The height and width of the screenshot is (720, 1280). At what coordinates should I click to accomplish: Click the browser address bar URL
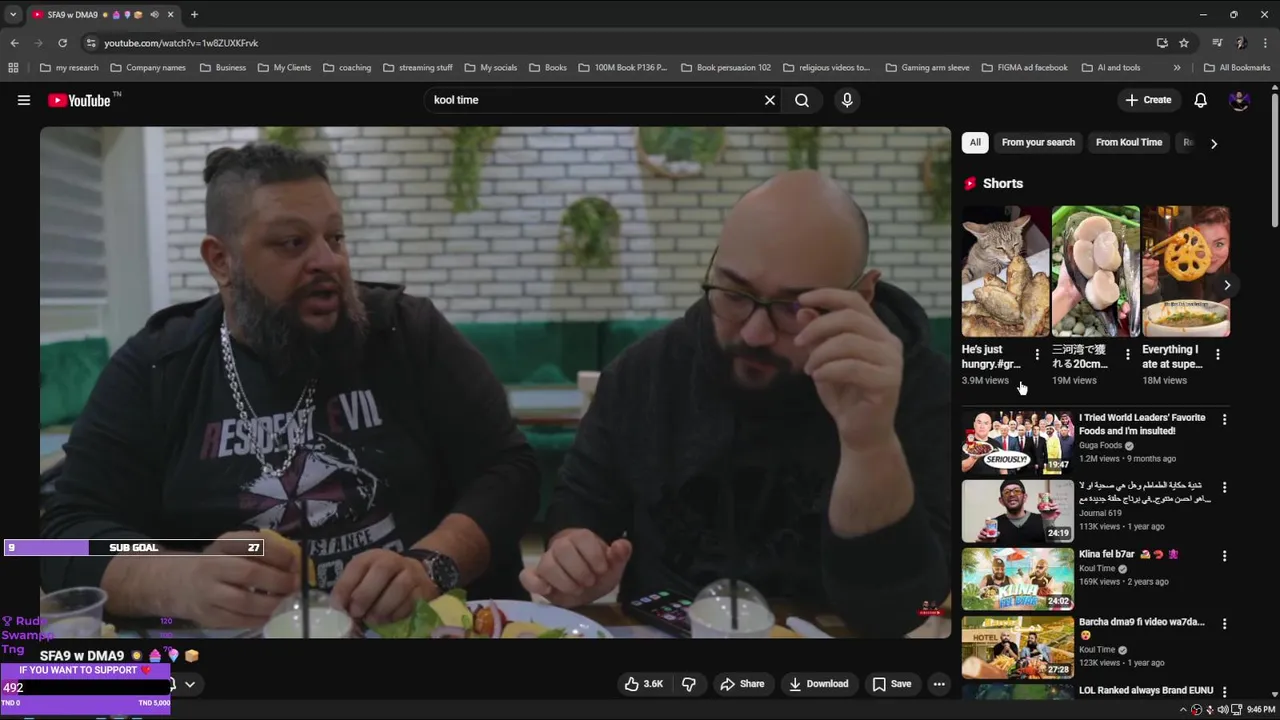pyautogui.click(x=181, y=43)
